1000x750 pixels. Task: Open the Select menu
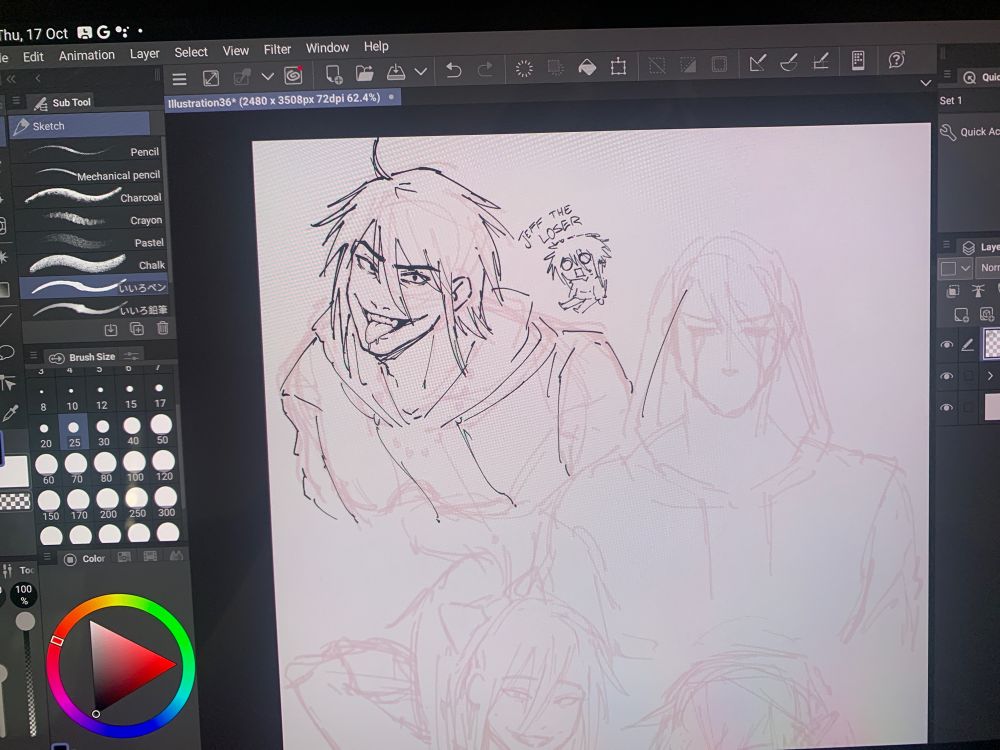click(191, 52)
